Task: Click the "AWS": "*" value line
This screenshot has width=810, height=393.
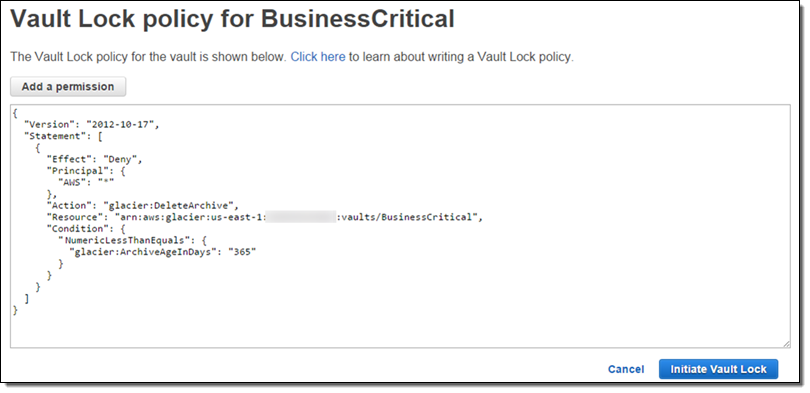Action: 85,183
